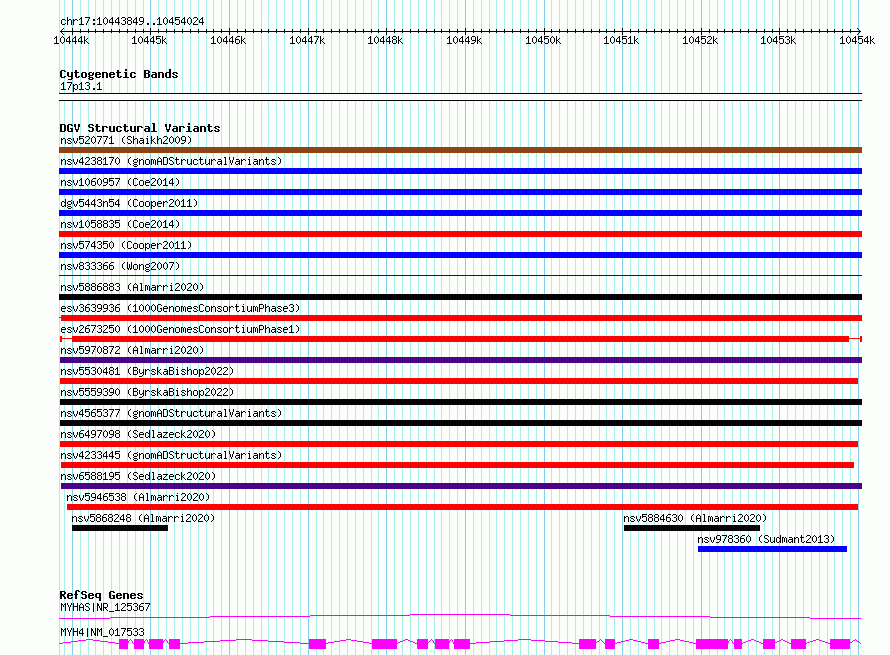Select the nsv5970872 (Almarri2020) purple bar
This screenshot has width=890, height=655.
(460, 360)
